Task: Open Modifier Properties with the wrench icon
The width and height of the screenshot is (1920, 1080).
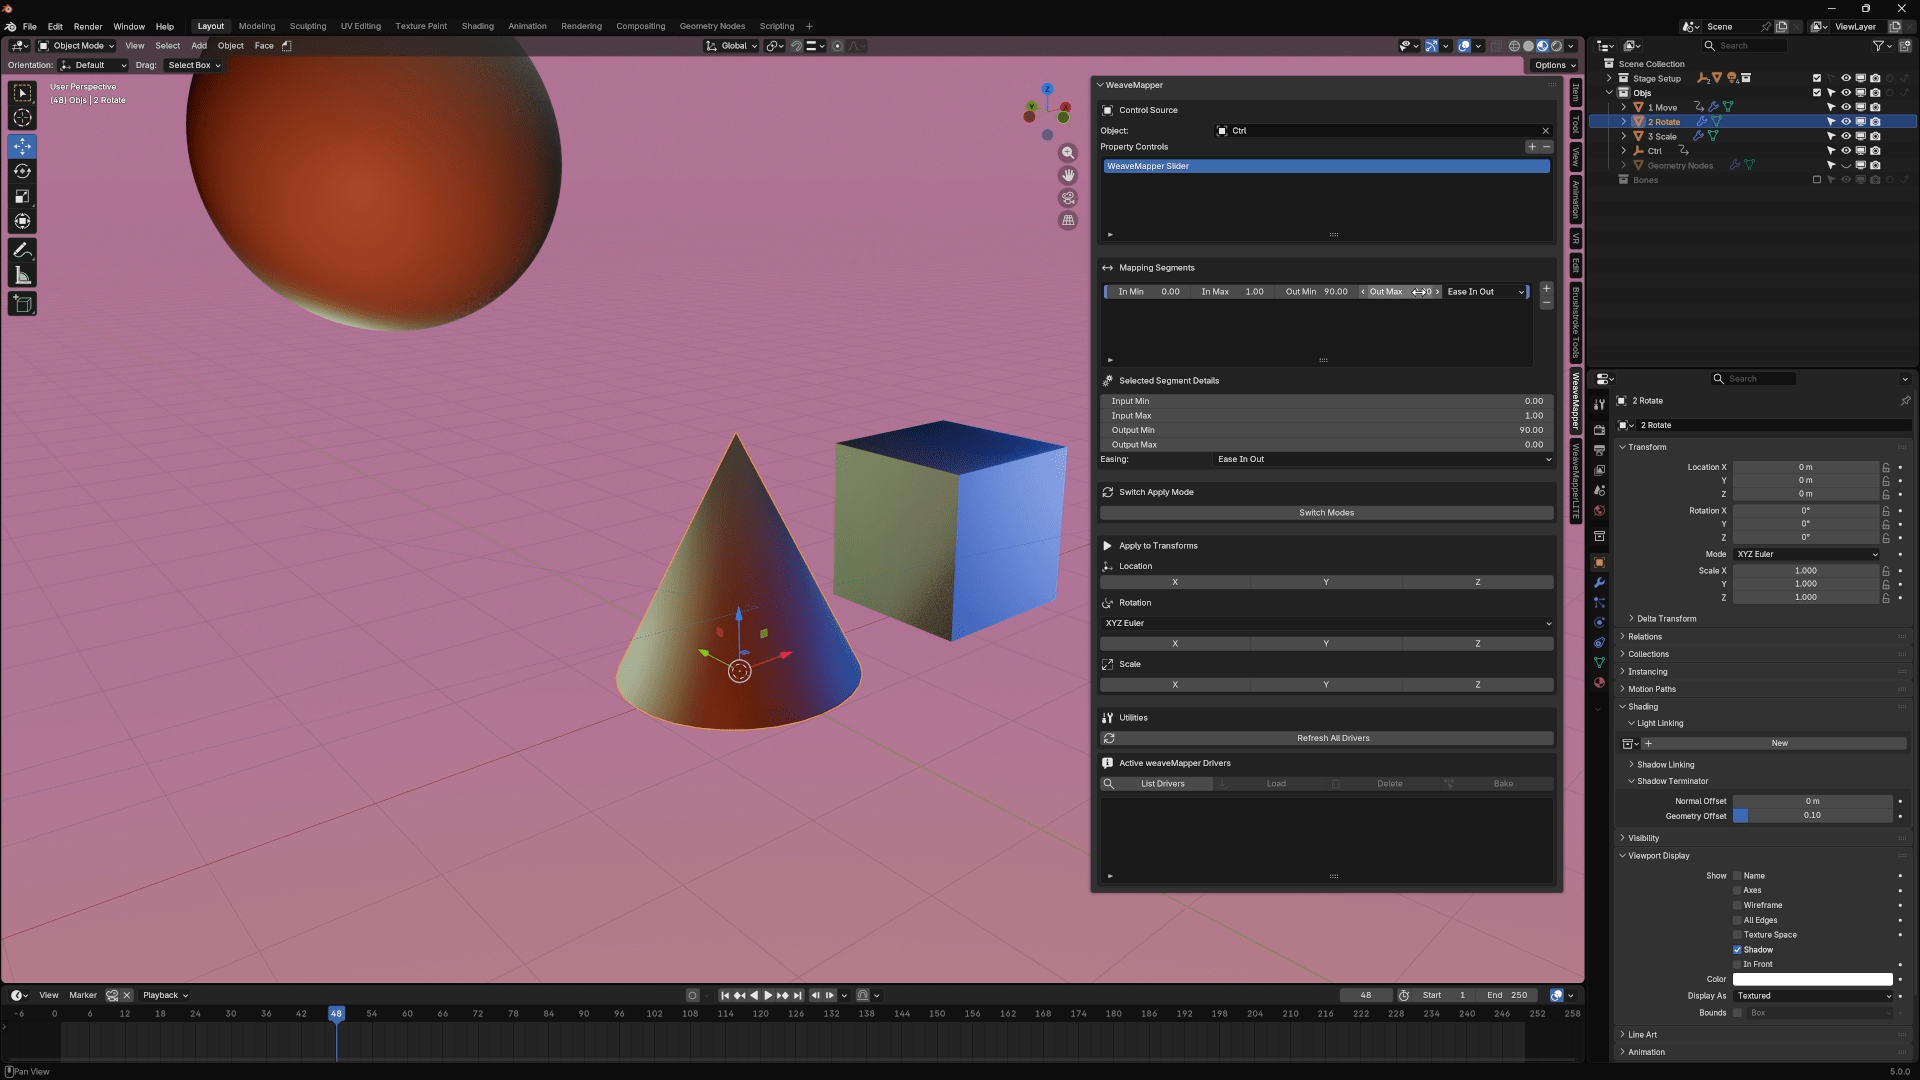Action: [1599, 583]
